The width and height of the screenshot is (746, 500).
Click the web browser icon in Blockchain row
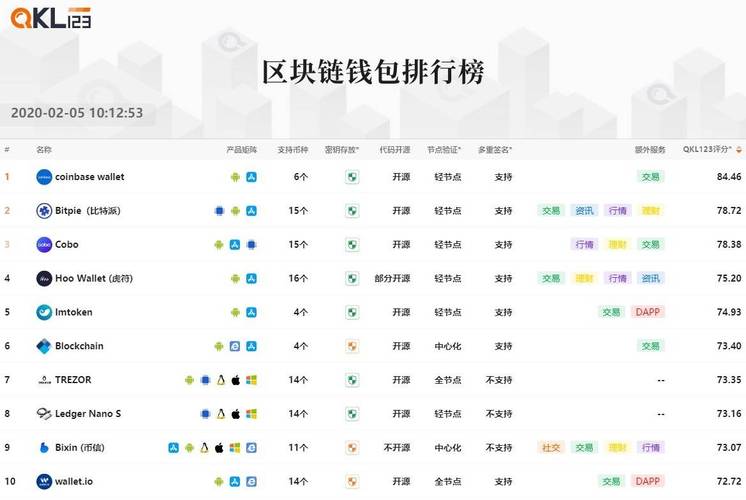click(x=235, y=346)
